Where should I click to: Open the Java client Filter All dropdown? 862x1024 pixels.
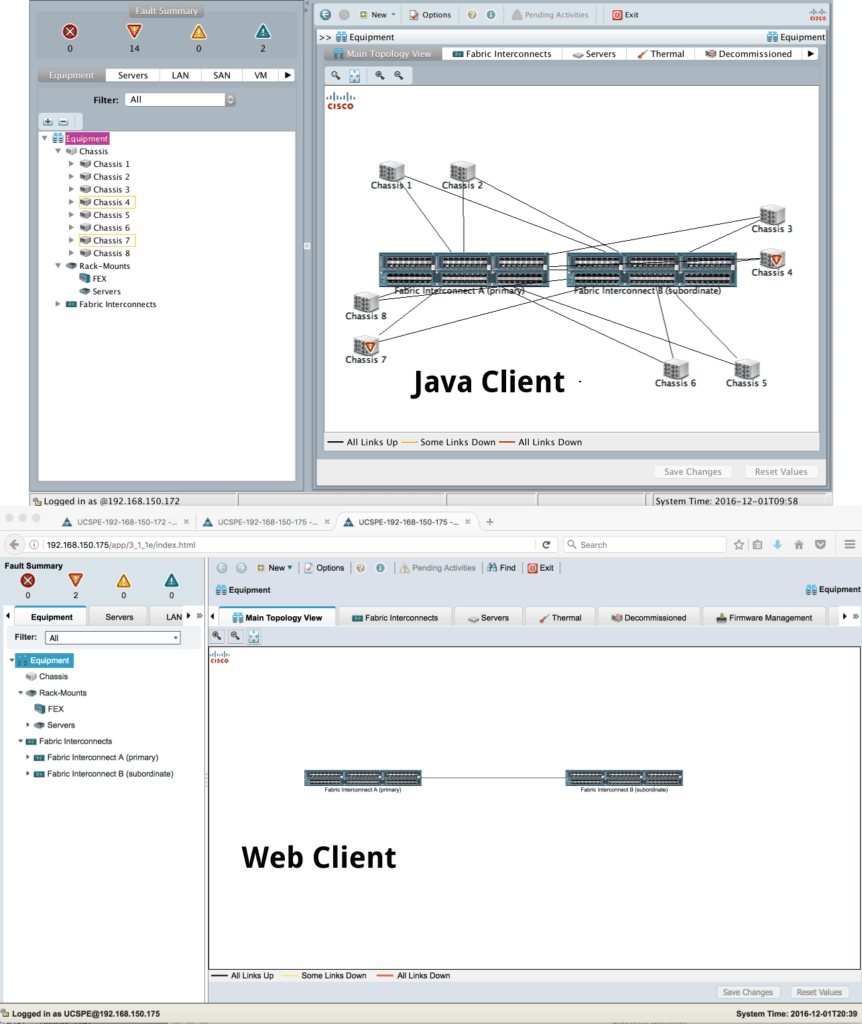tap(180, 100)
